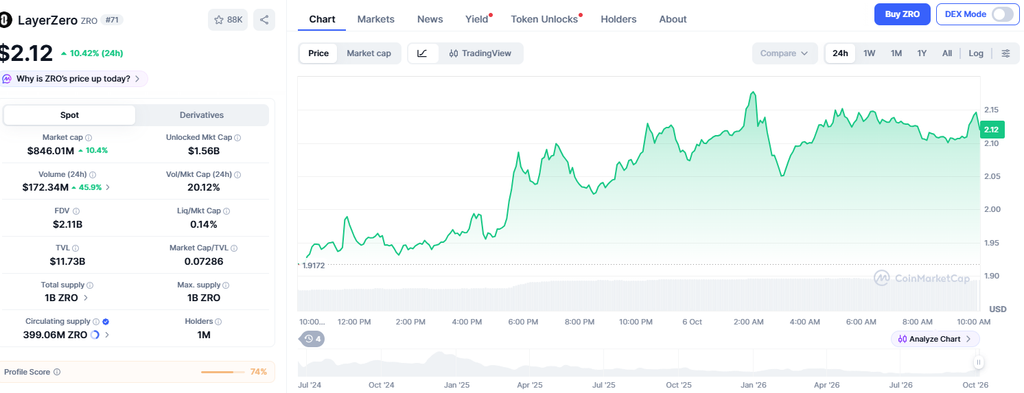1024x393 pixels.
Task: Open the Yield tab
Action: pyautogui.click(x=477, y=19)
